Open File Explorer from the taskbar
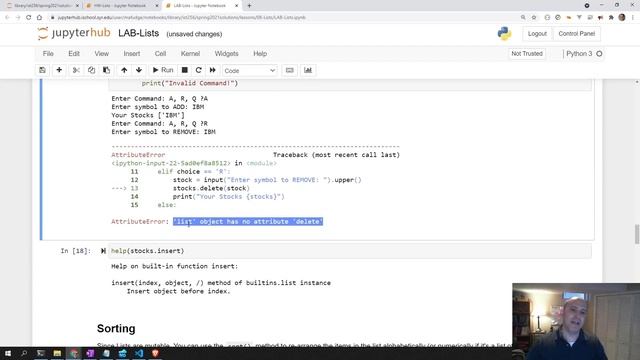 click(x=57, y=353)
